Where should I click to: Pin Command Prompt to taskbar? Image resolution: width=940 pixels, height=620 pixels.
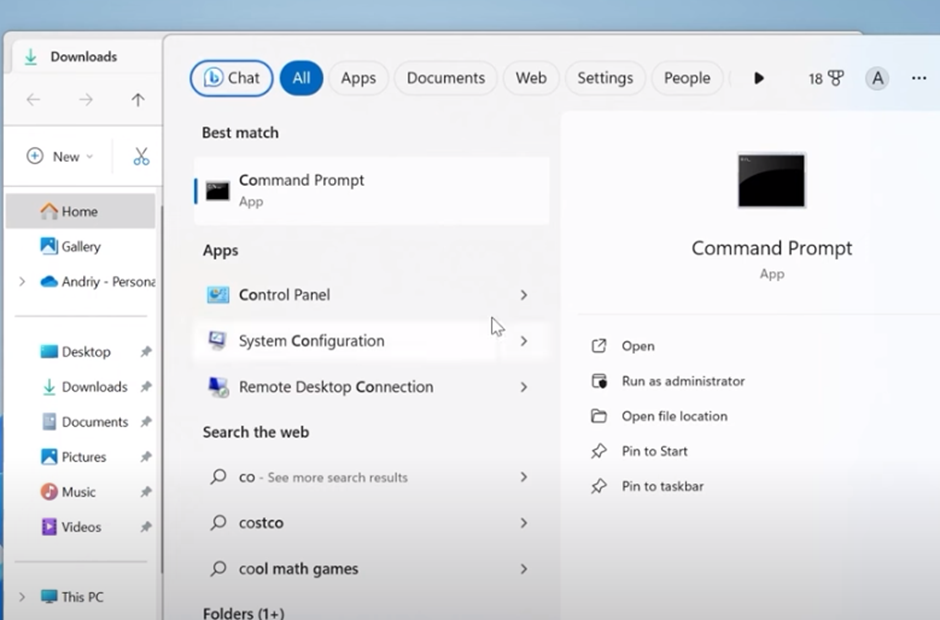pos(665,486)
